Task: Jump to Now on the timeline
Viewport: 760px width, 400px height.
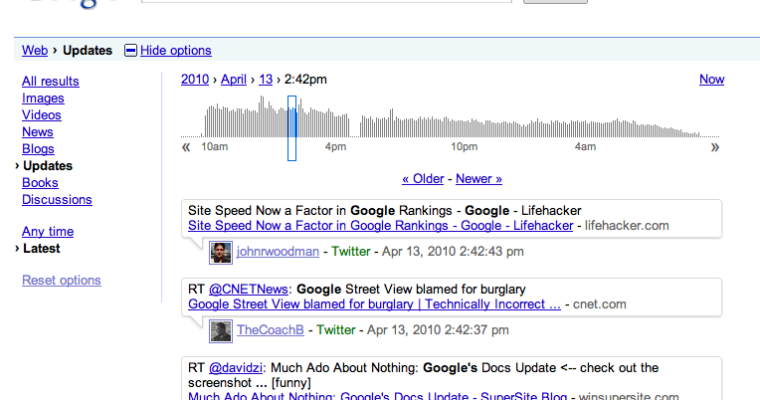Action: pyautogui.click(x=712, y=80)
